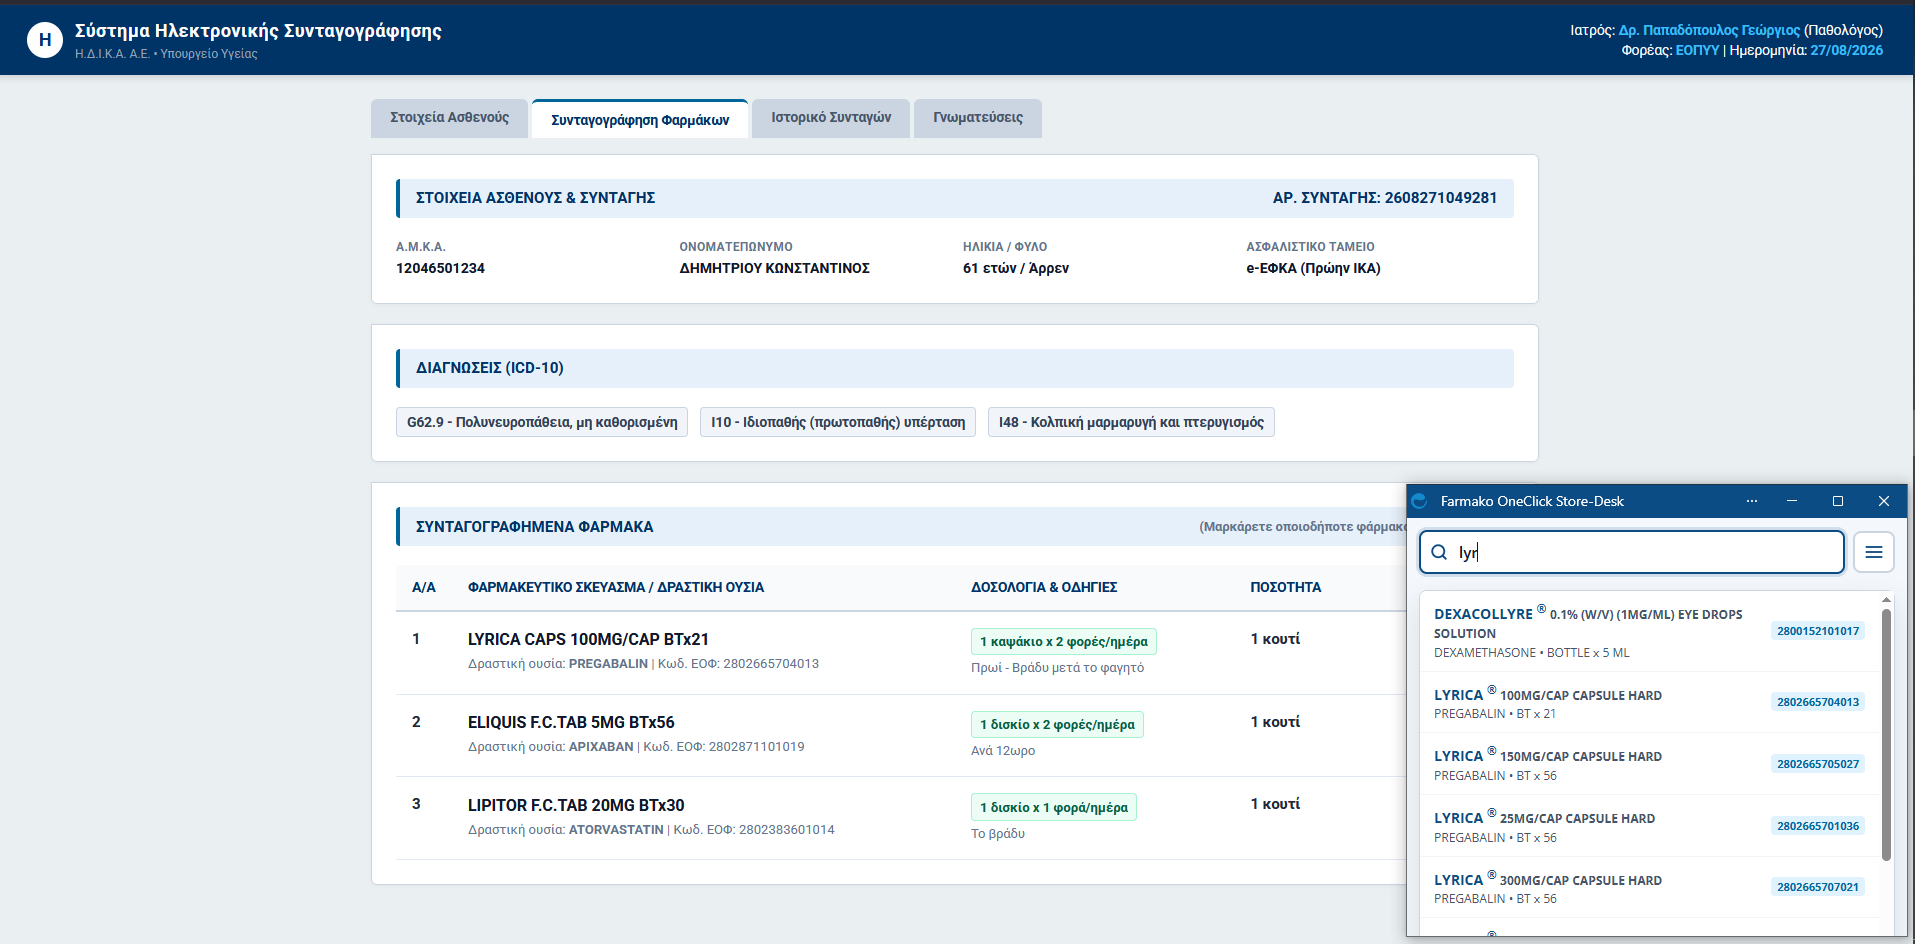Open the hamburger menu in Farmako window
This screenshot has height=944, width=1915.
[x=1873, y=552]
